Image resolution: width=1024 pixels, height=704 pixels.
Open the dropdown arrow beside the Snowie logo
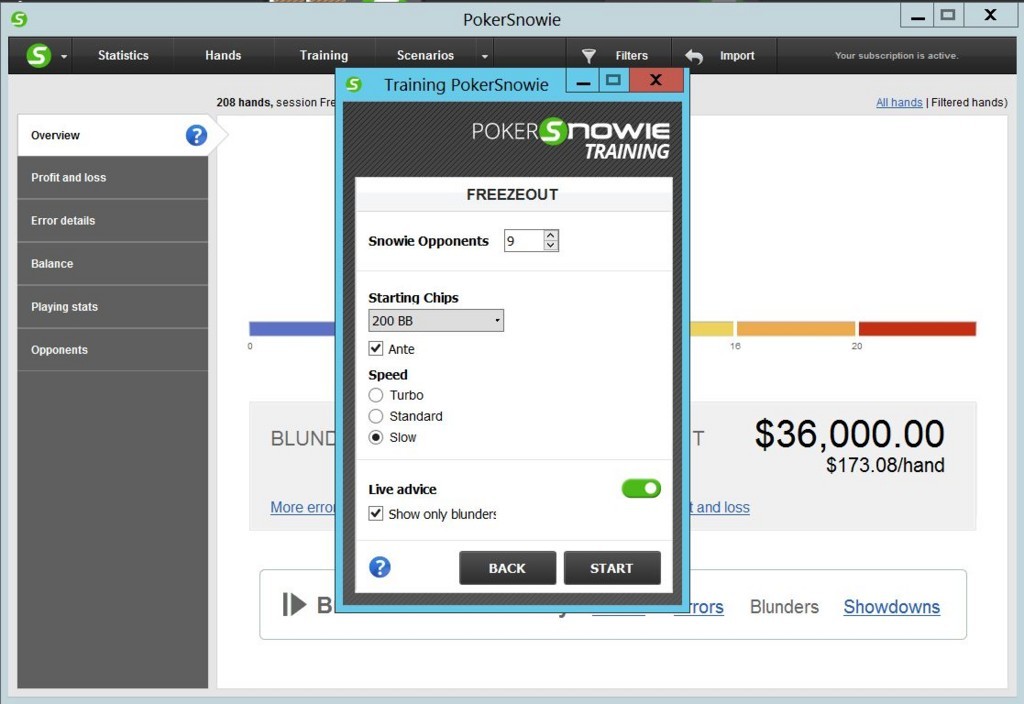click(64, 57)
